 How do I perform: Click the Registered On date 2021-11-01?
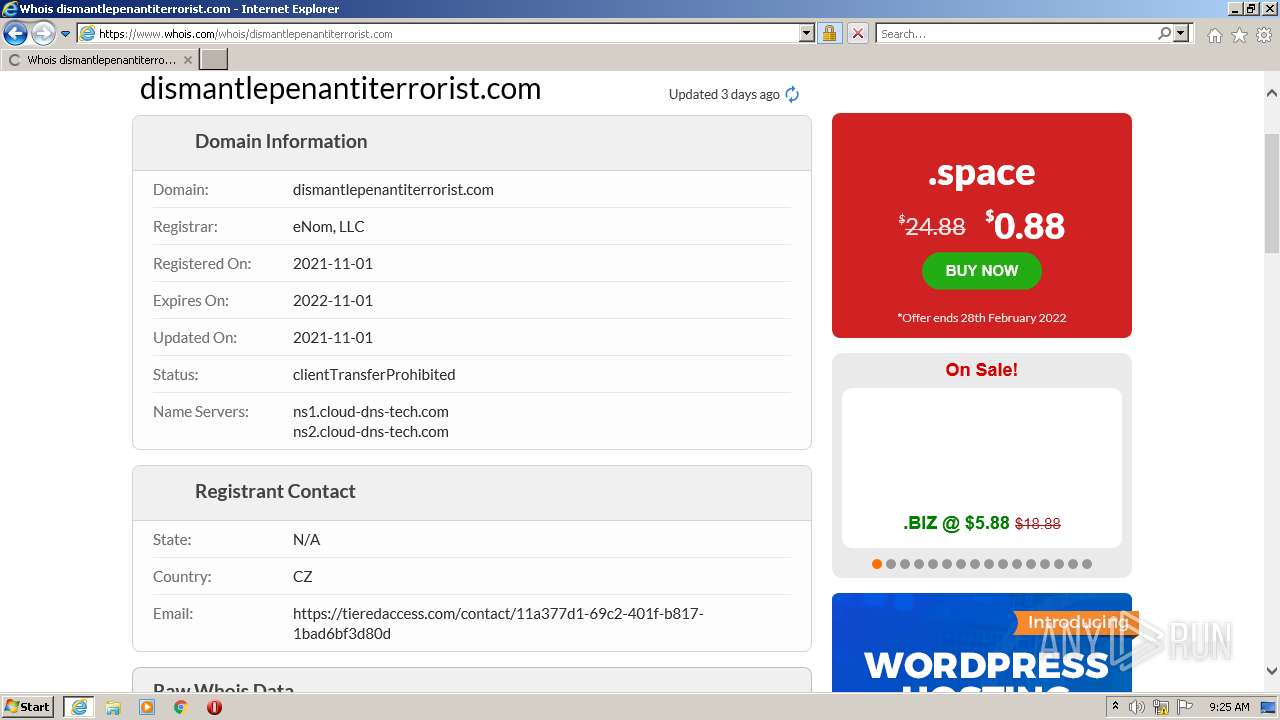332,264
